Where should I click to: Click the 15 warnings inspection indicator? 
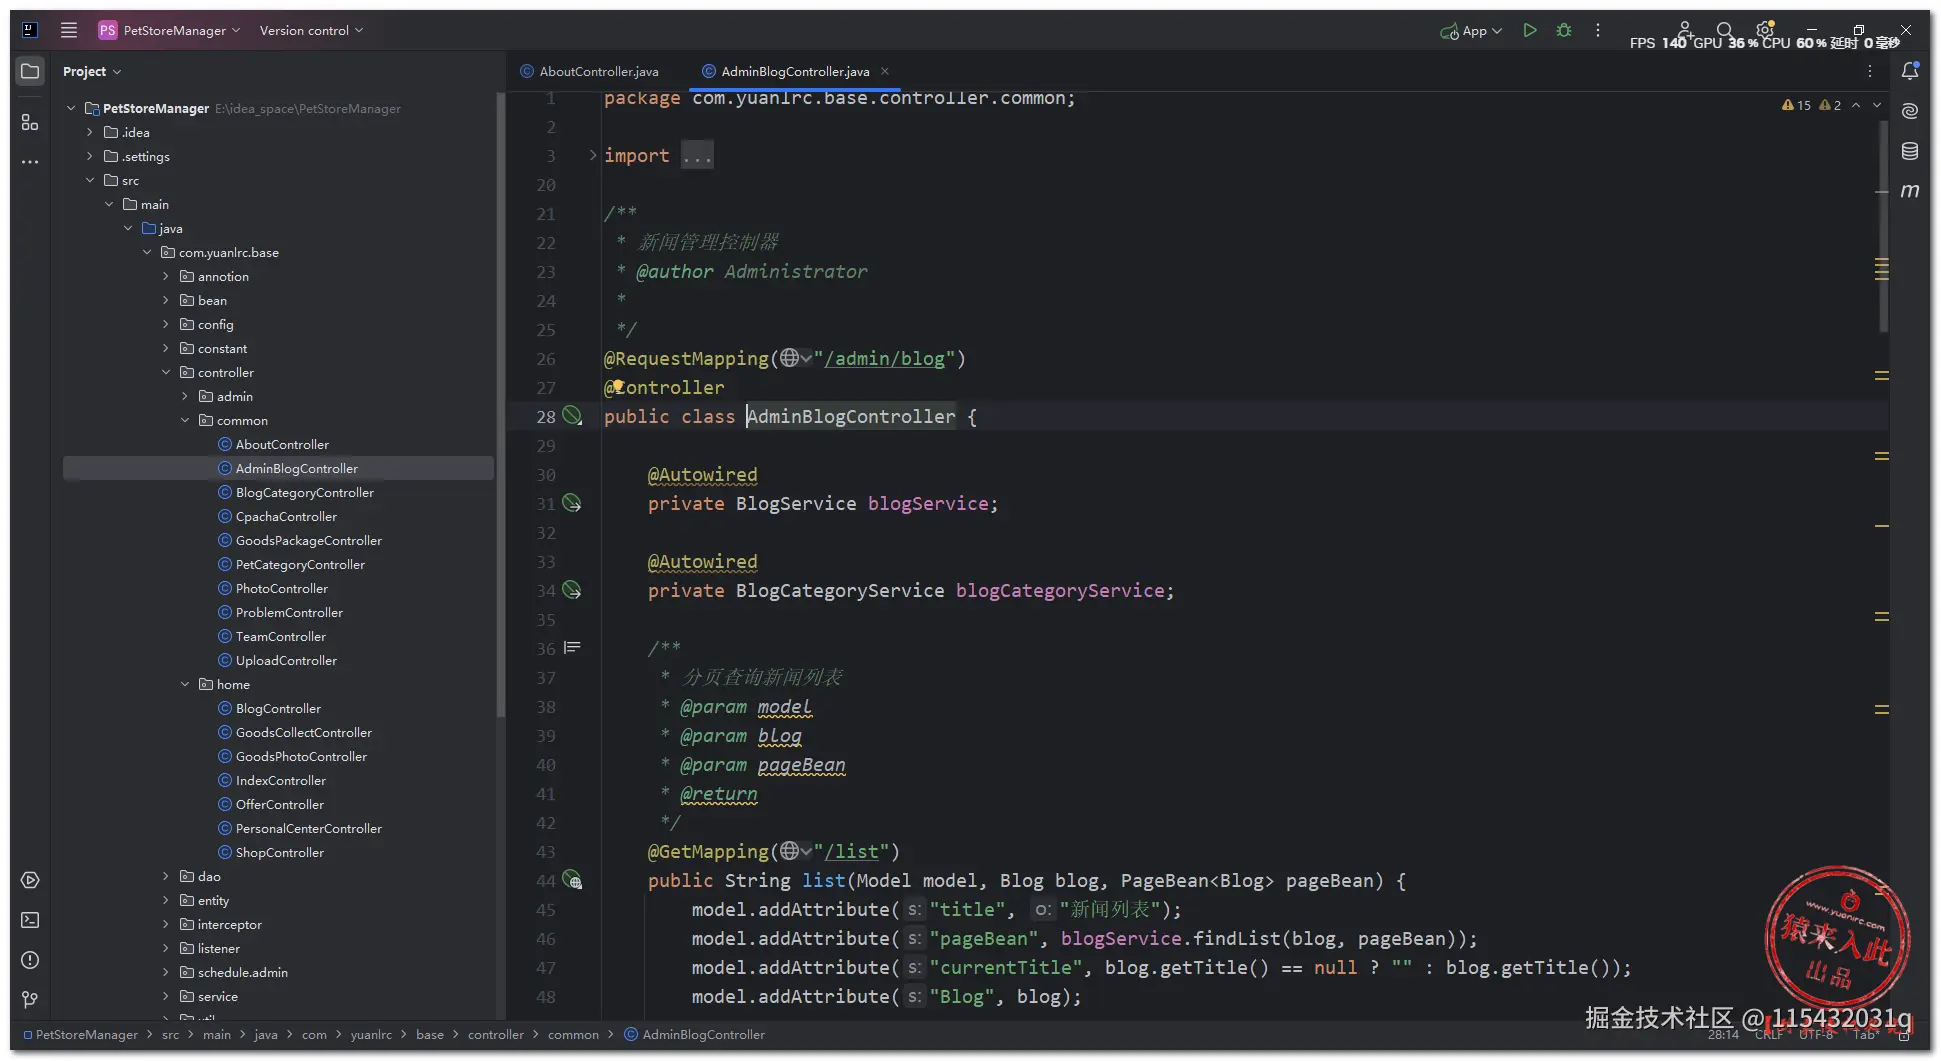click(1797, 105)
